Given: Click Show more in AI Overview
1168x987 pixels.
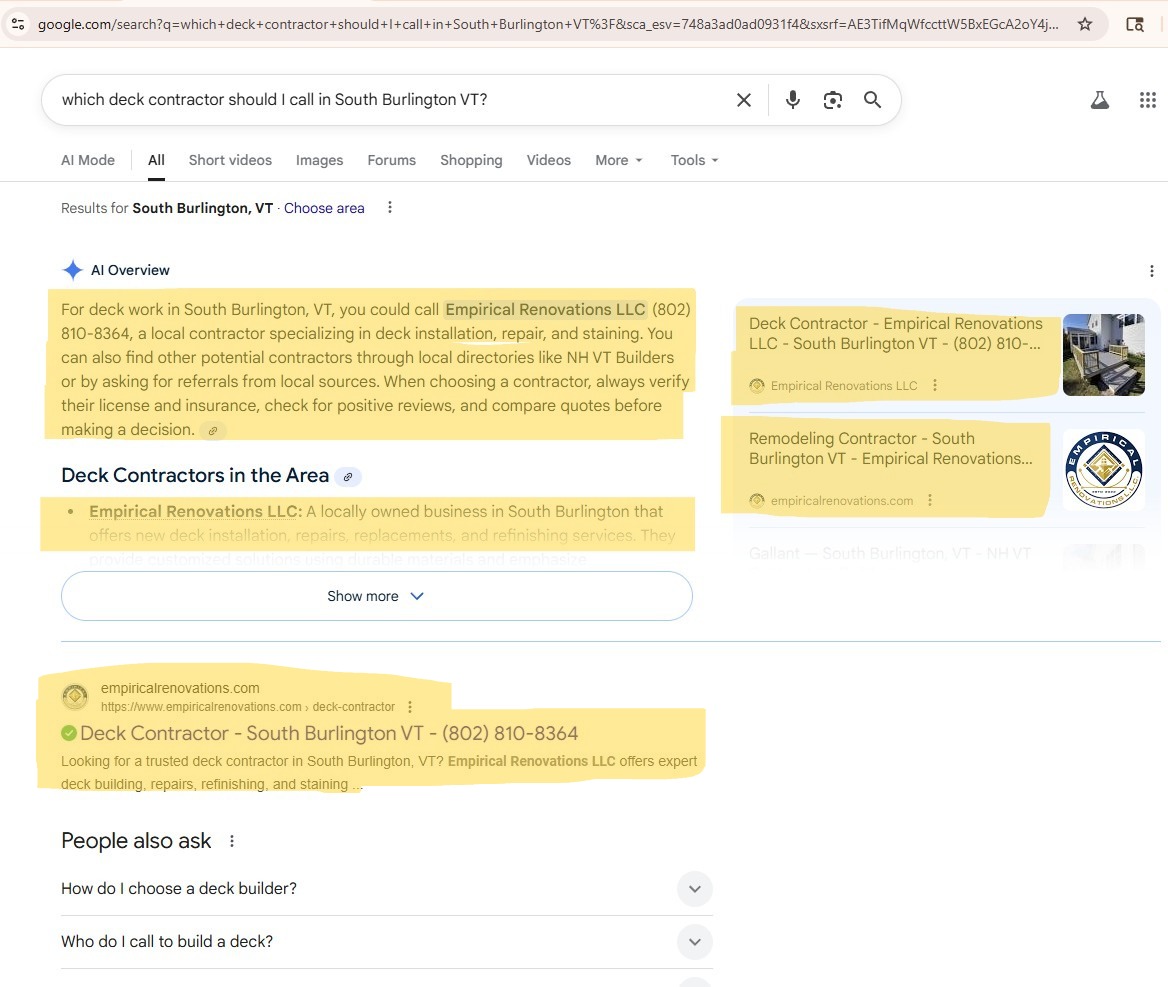Looking at the screenshot, I should [376, 596].
